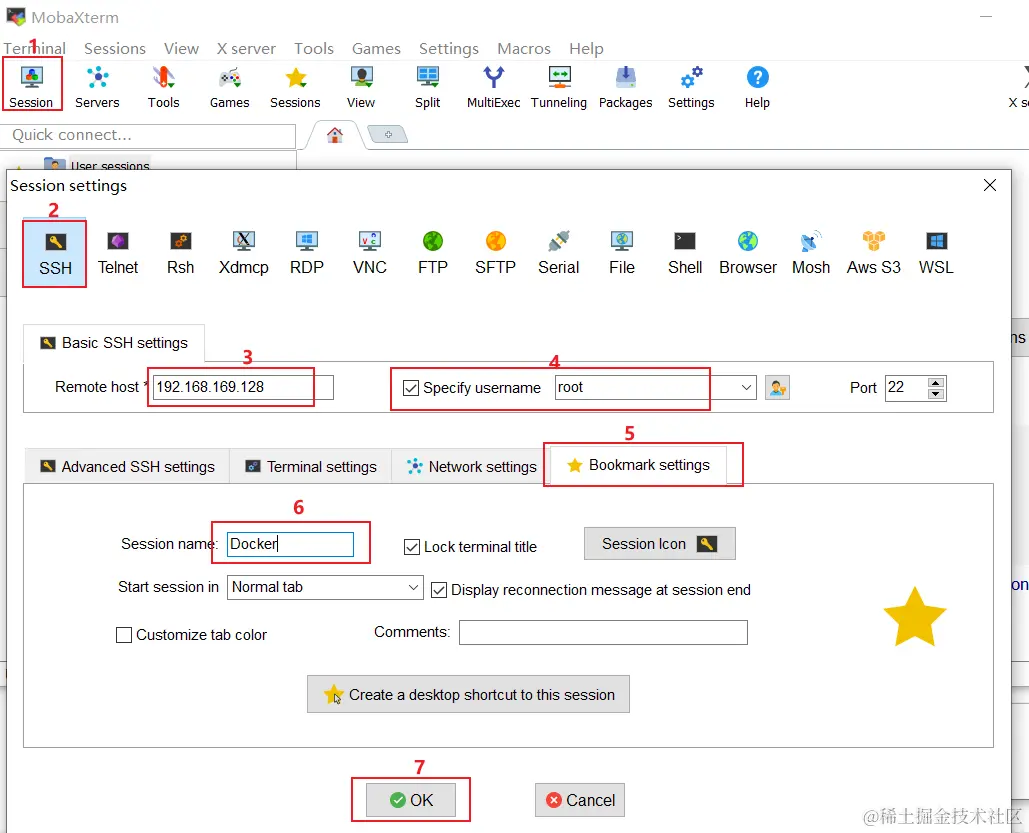
Task: Toggle Lock terminal title checkbox
Action: pos(411,547)
